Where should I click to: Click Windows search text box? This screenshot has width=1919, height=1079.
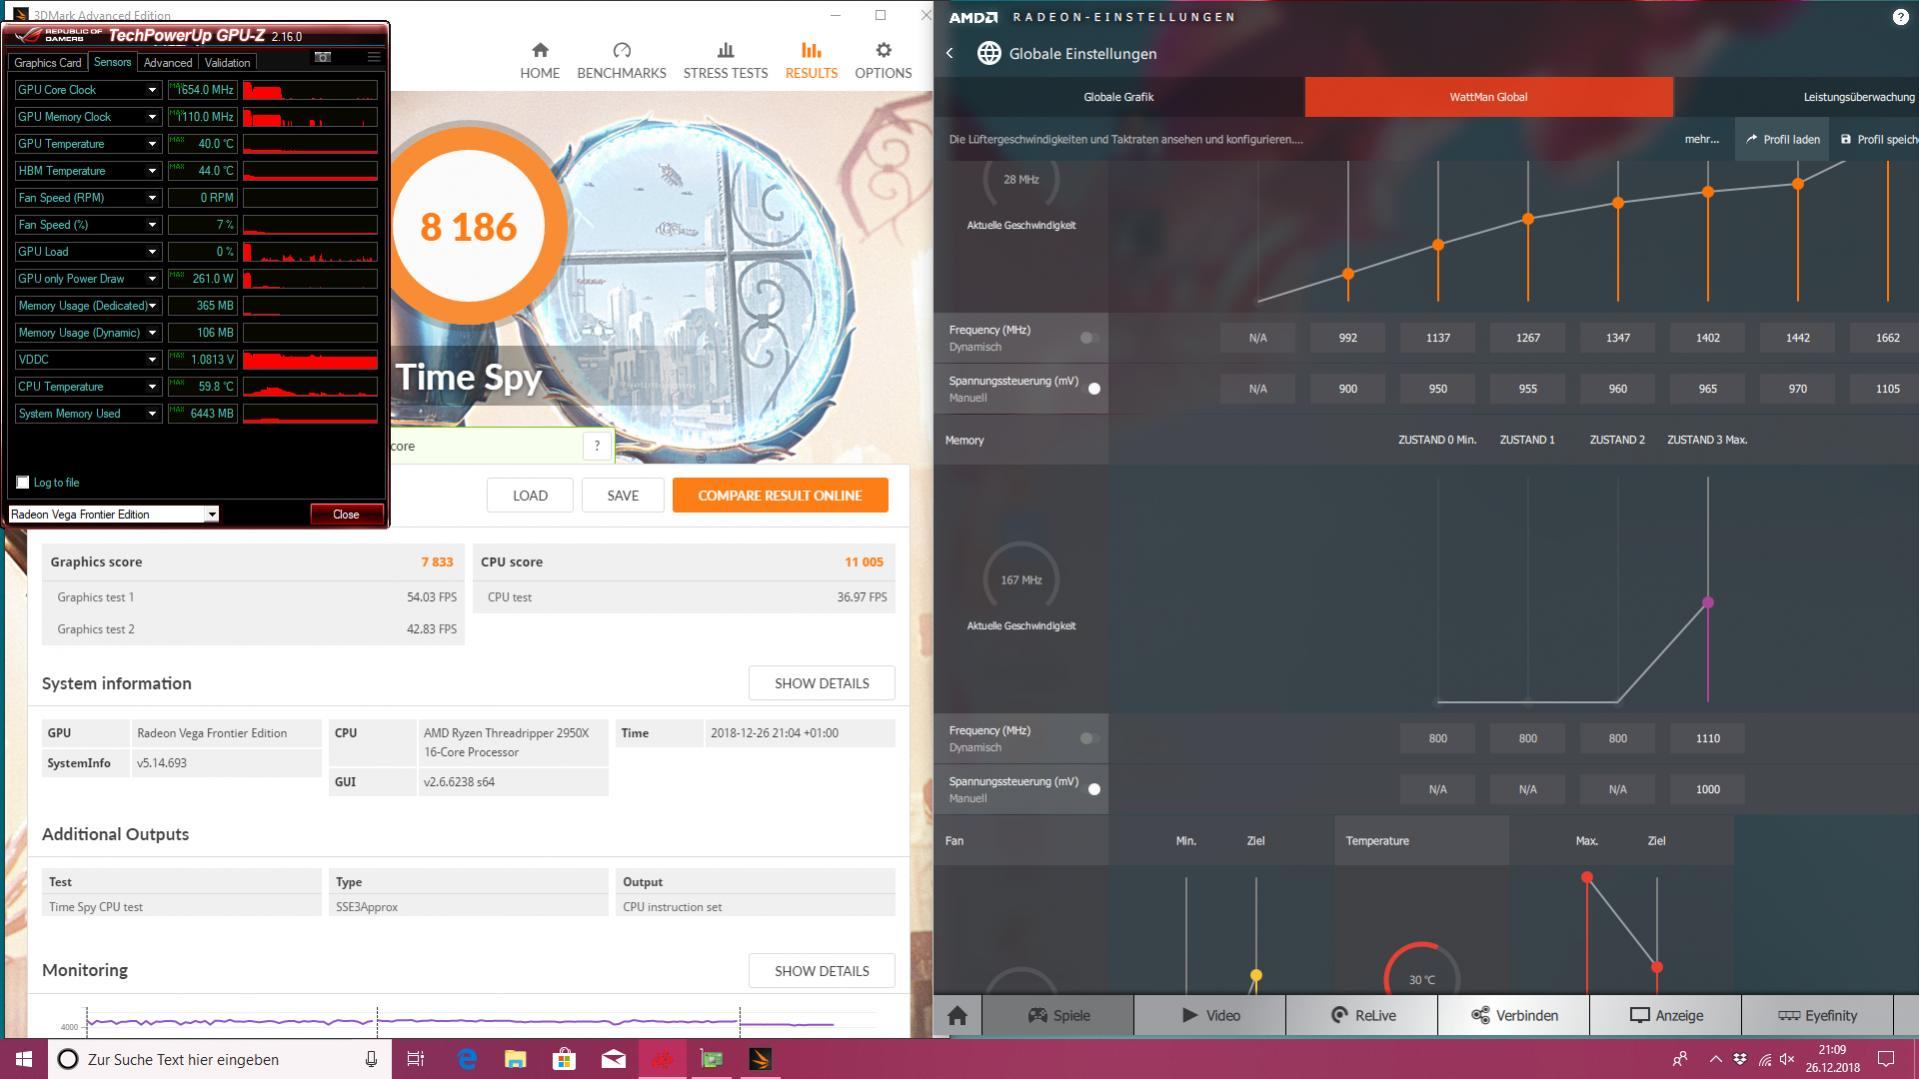tap(220, 1059)
